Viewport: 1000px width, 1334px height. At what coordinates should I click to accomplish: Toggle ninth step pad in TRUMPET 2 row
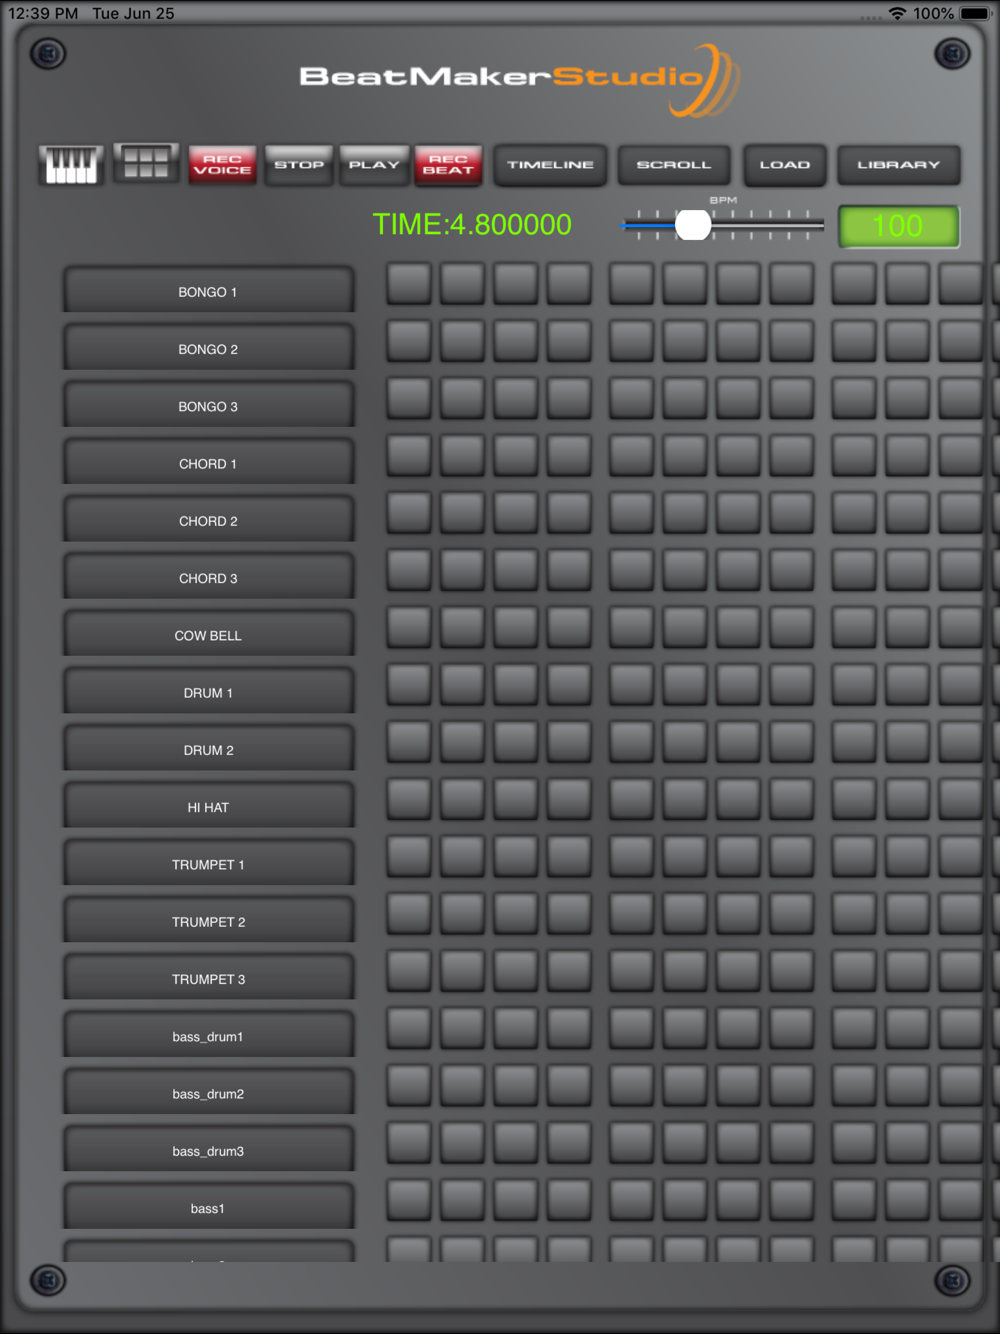point(854,914)
